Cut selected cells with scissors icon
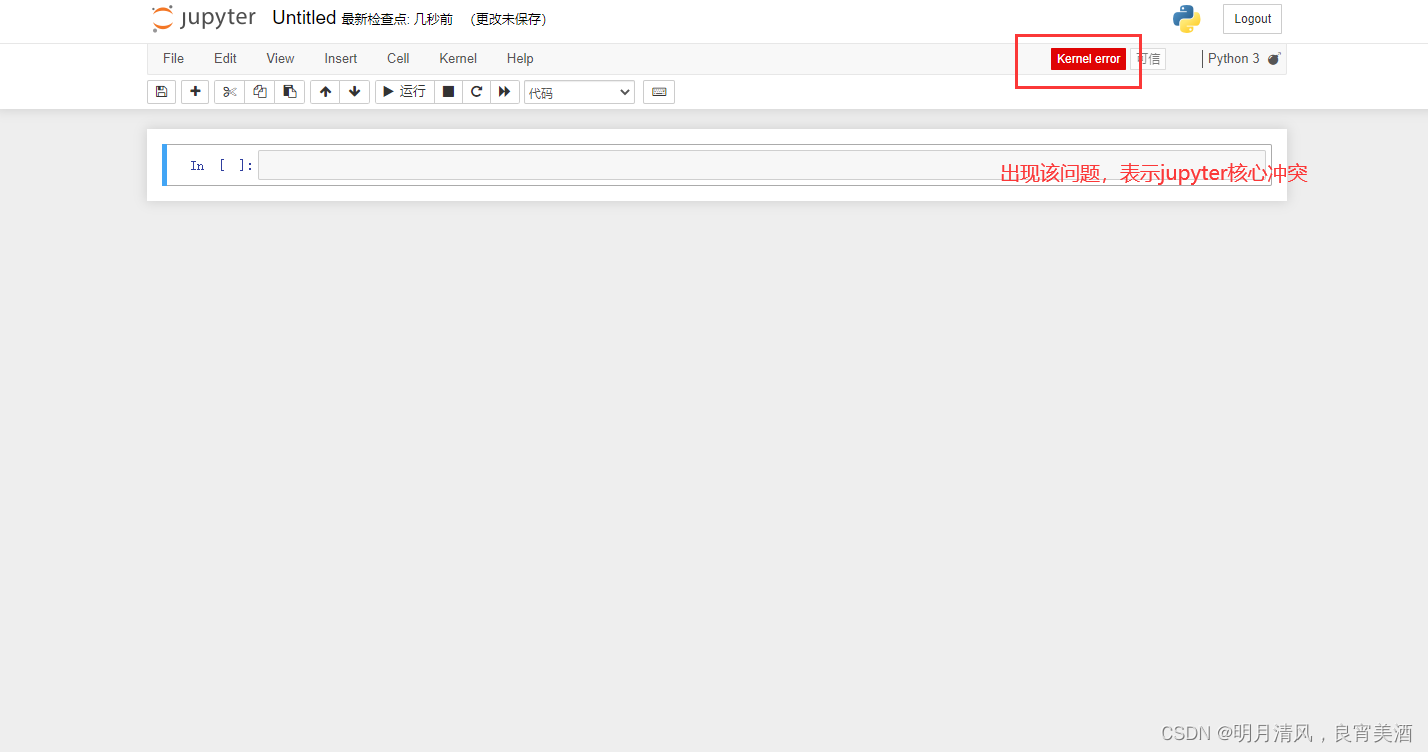Viewport: 1428px width, 752px height. (x=229, y=92)
